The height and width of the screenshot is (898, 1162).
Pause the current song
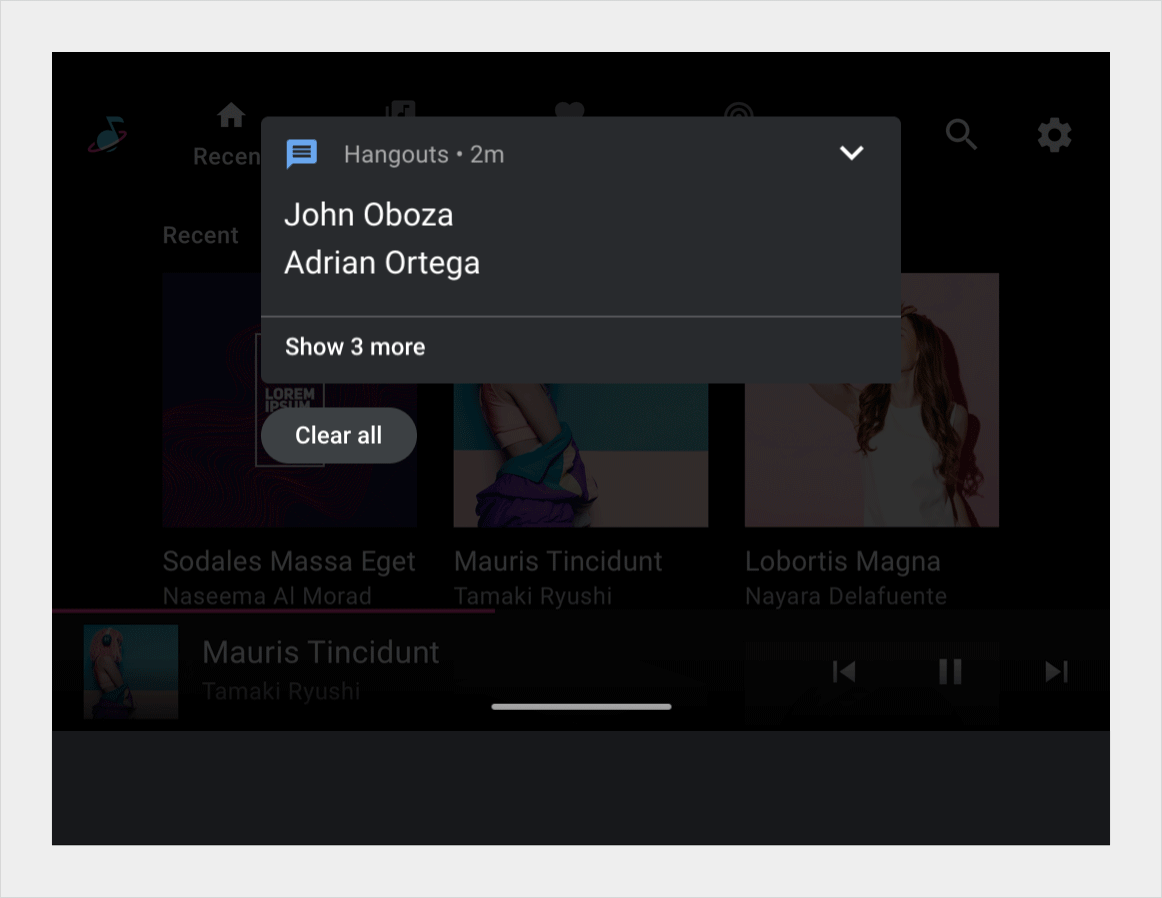pyautogui.click(x=950, y=672)
